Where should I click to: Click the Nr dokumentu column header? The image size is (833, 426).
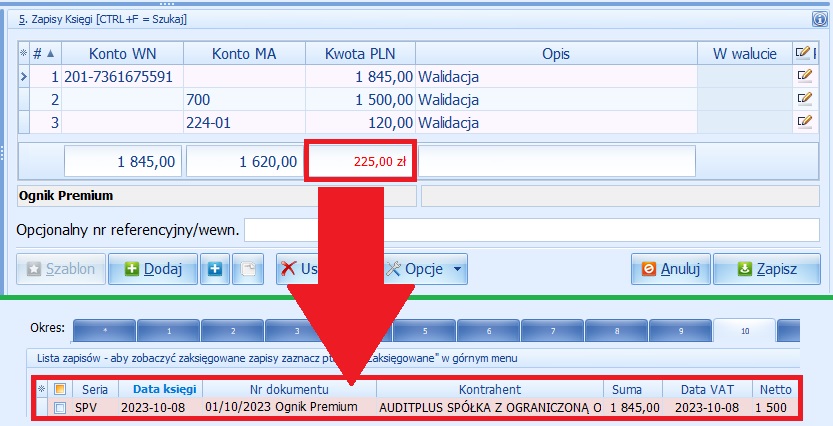coord(289,389)
